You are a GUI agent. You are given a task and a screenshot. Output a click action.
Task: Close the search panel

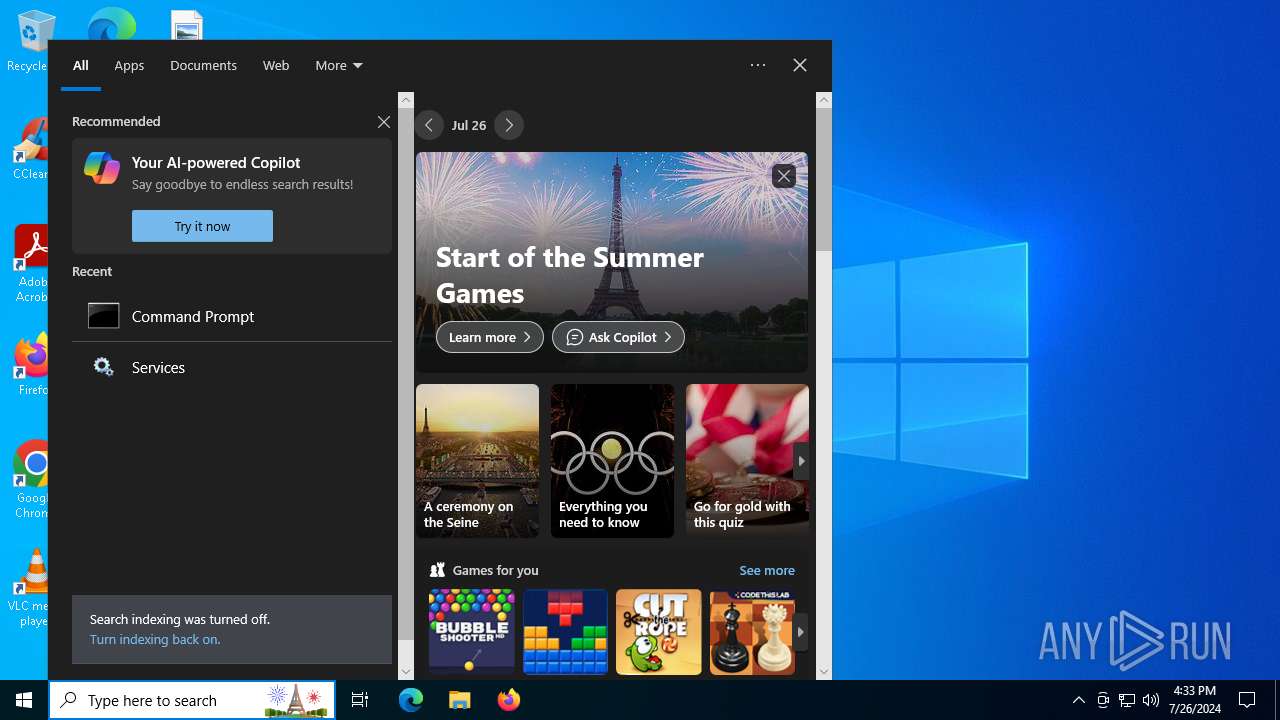click(x=800, y=65)
